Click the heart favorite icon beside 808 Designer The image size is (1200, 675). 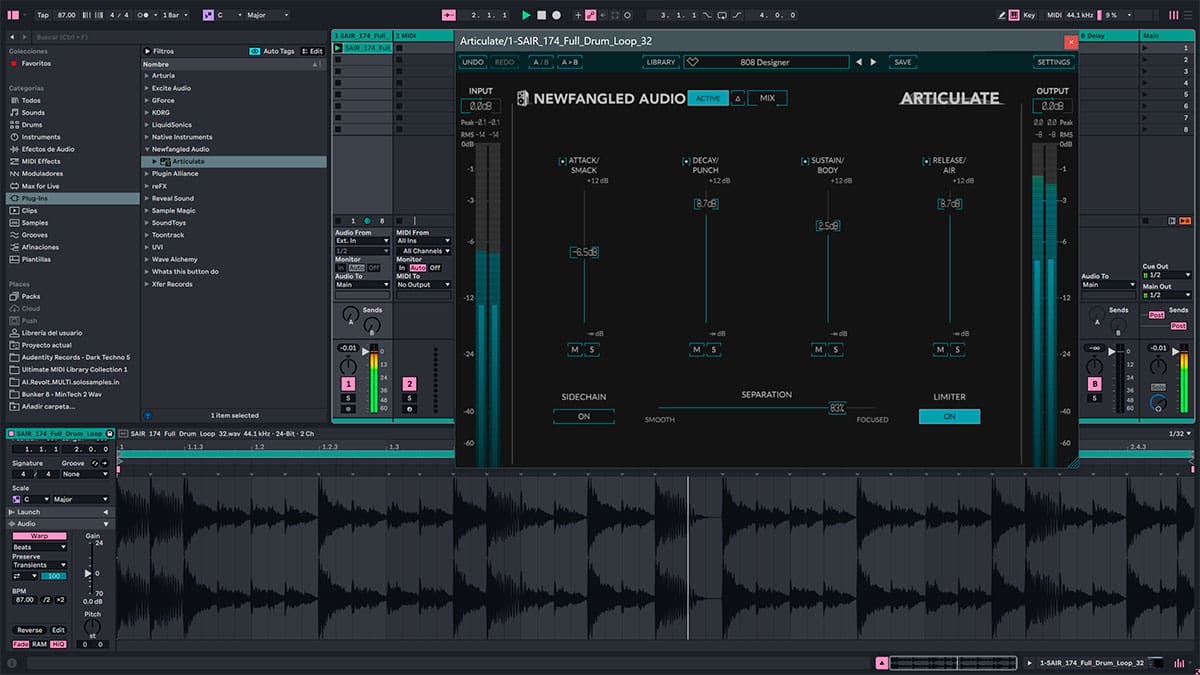(692, 62)
